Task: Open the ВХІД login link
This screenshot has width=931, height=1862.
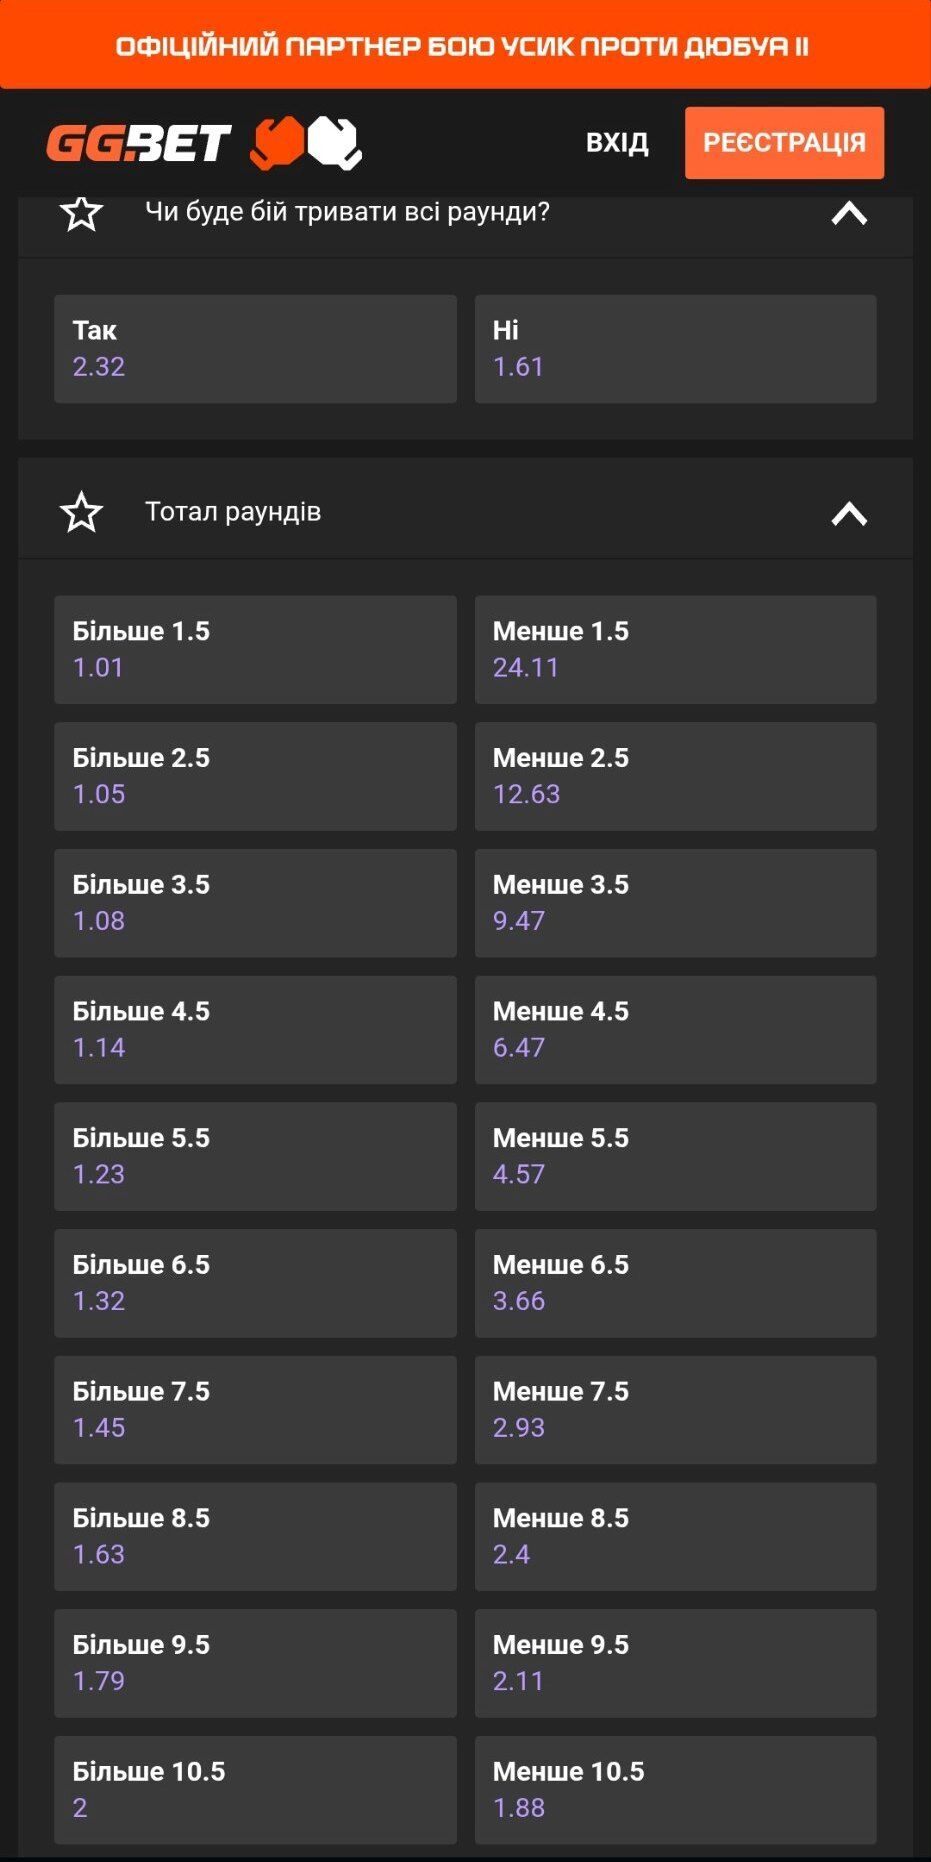Action: click(x=617, y=143)
